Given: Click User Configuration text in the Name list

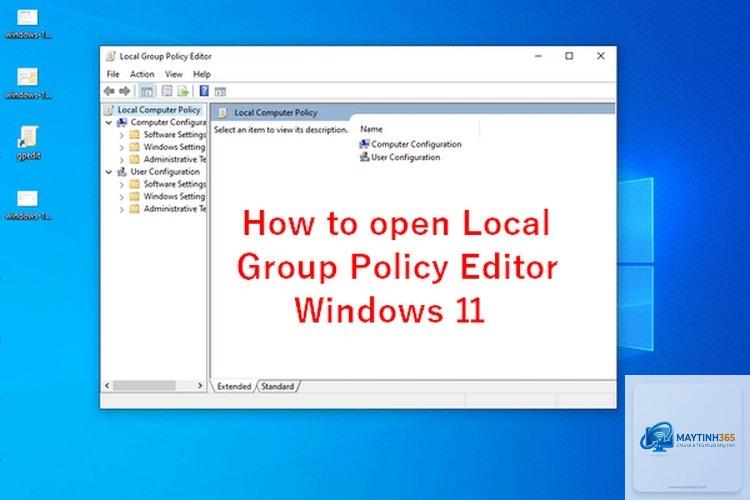Looking at the screenshot, I should tap(406, 157).
